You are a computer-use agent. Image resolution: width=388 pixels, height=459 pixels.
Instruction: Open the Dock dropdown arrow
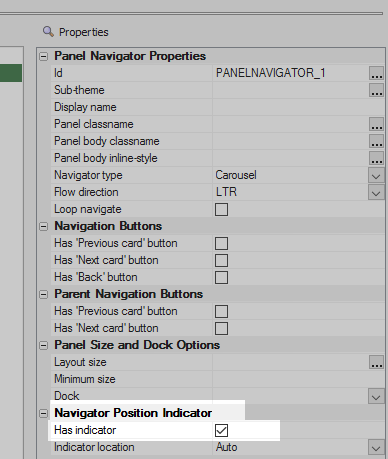[376, 396]
